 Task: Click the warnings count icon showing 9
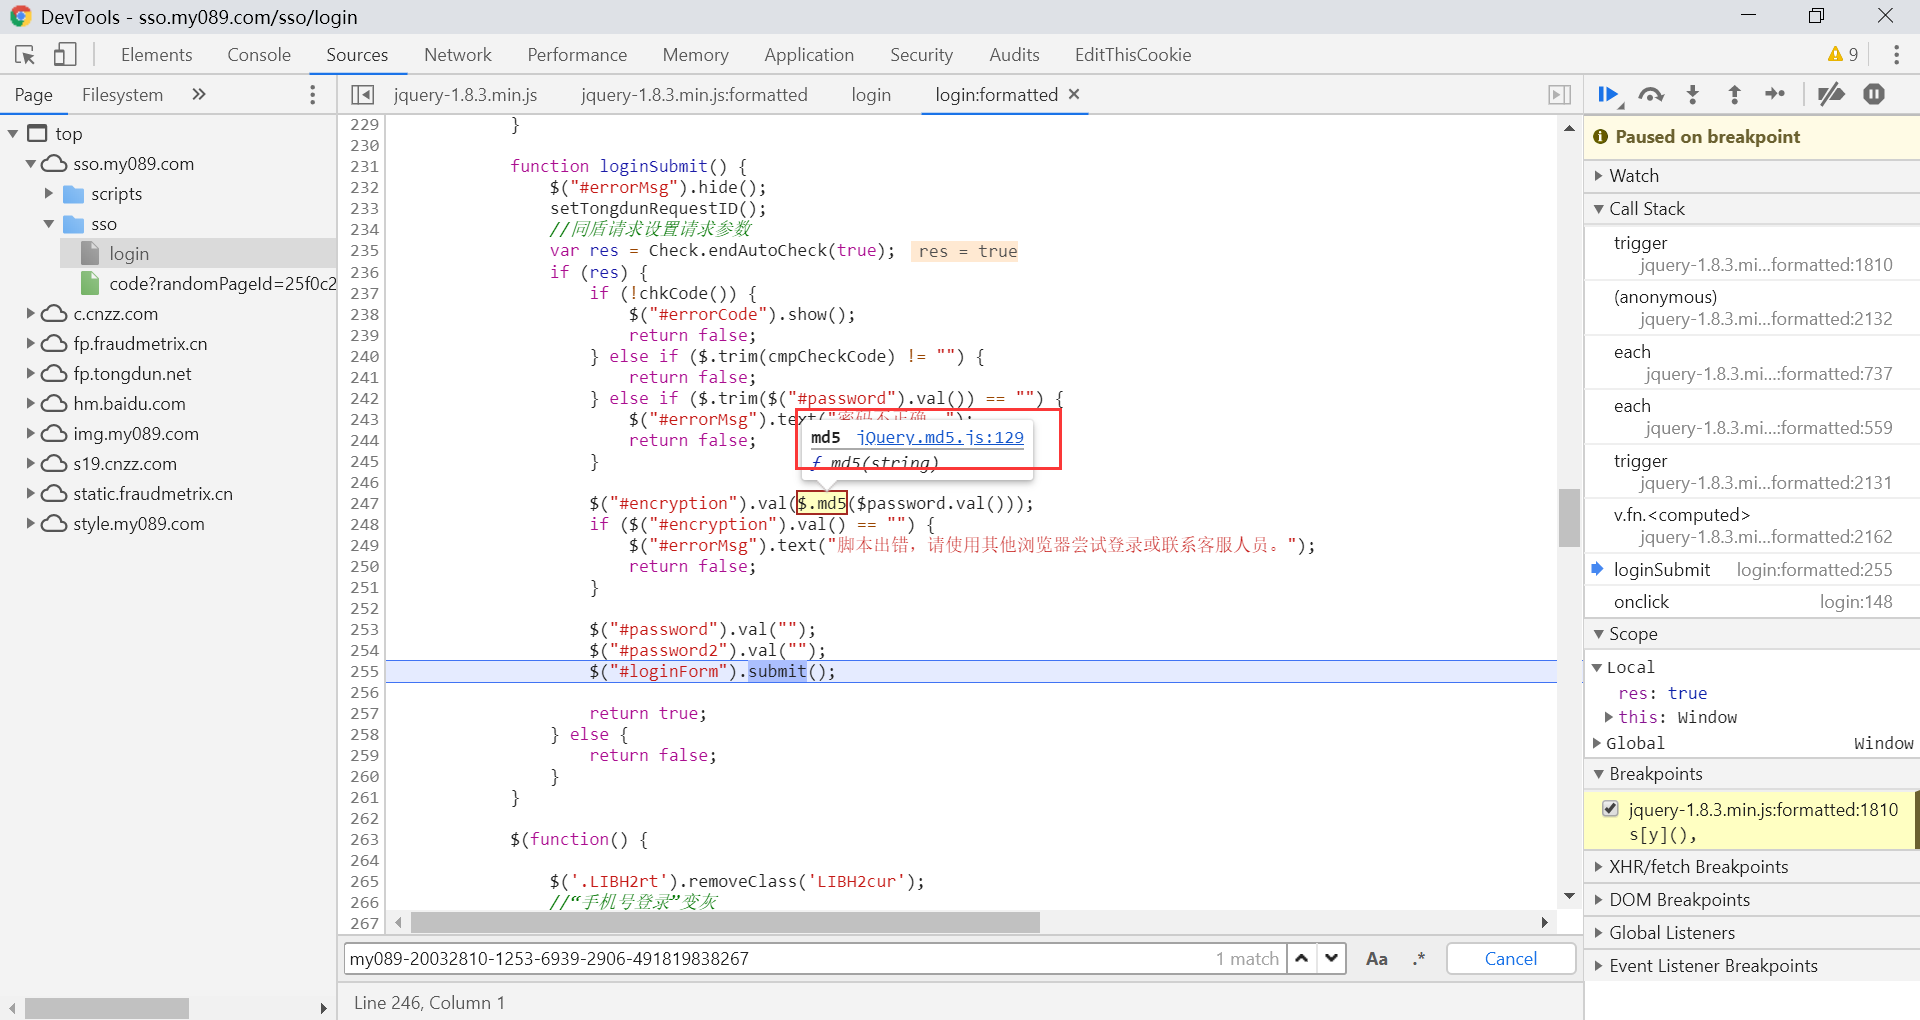coord(1843,55)
